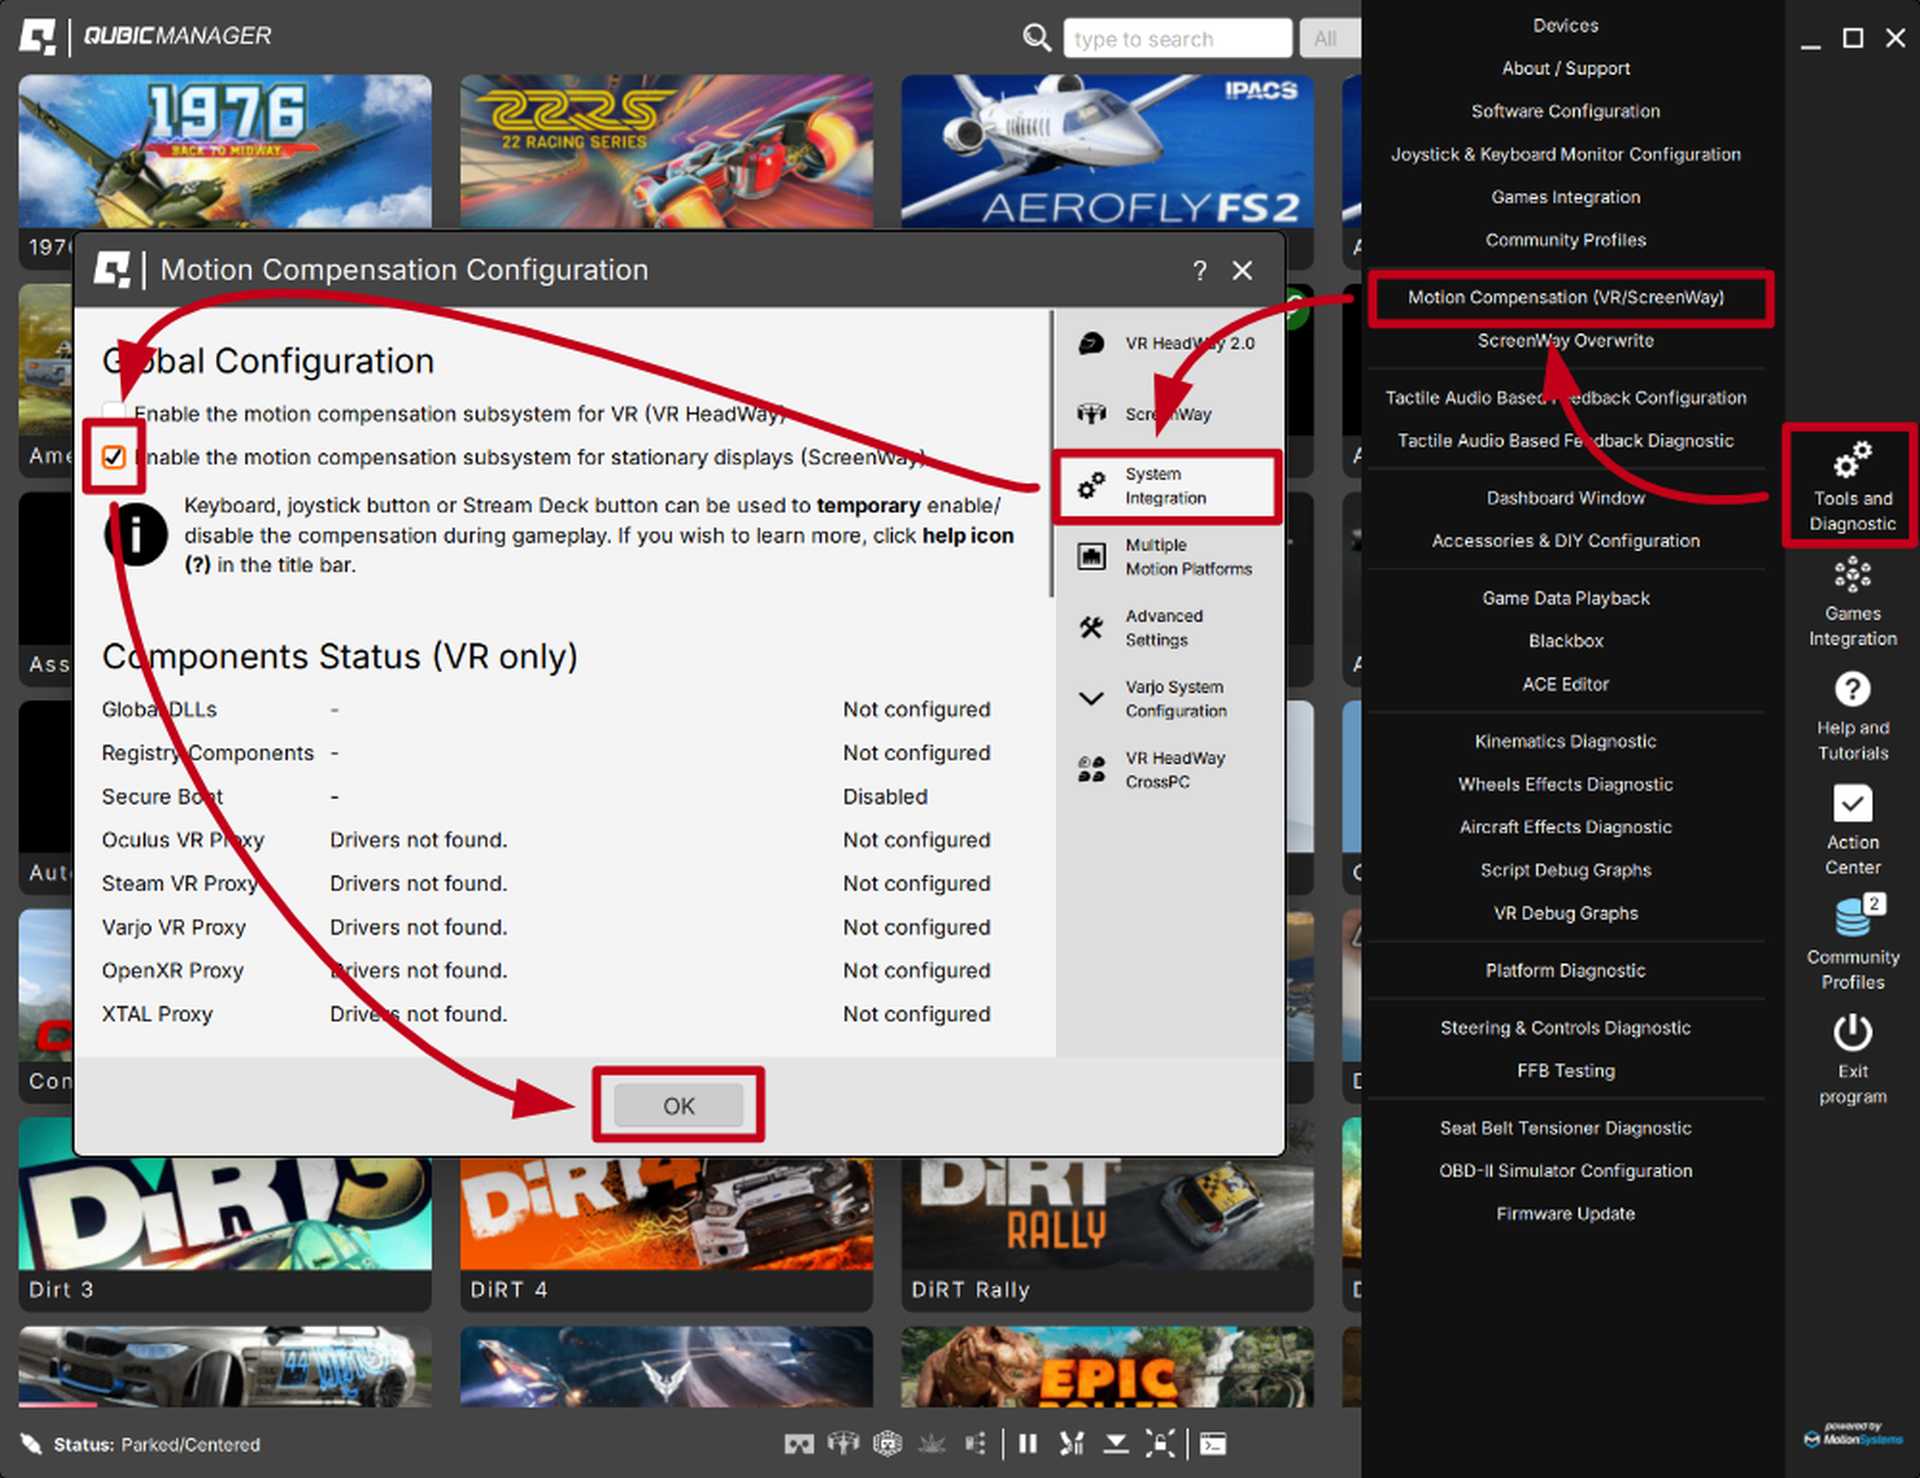Open Software Configuration menu entry

click(1565, 112)
